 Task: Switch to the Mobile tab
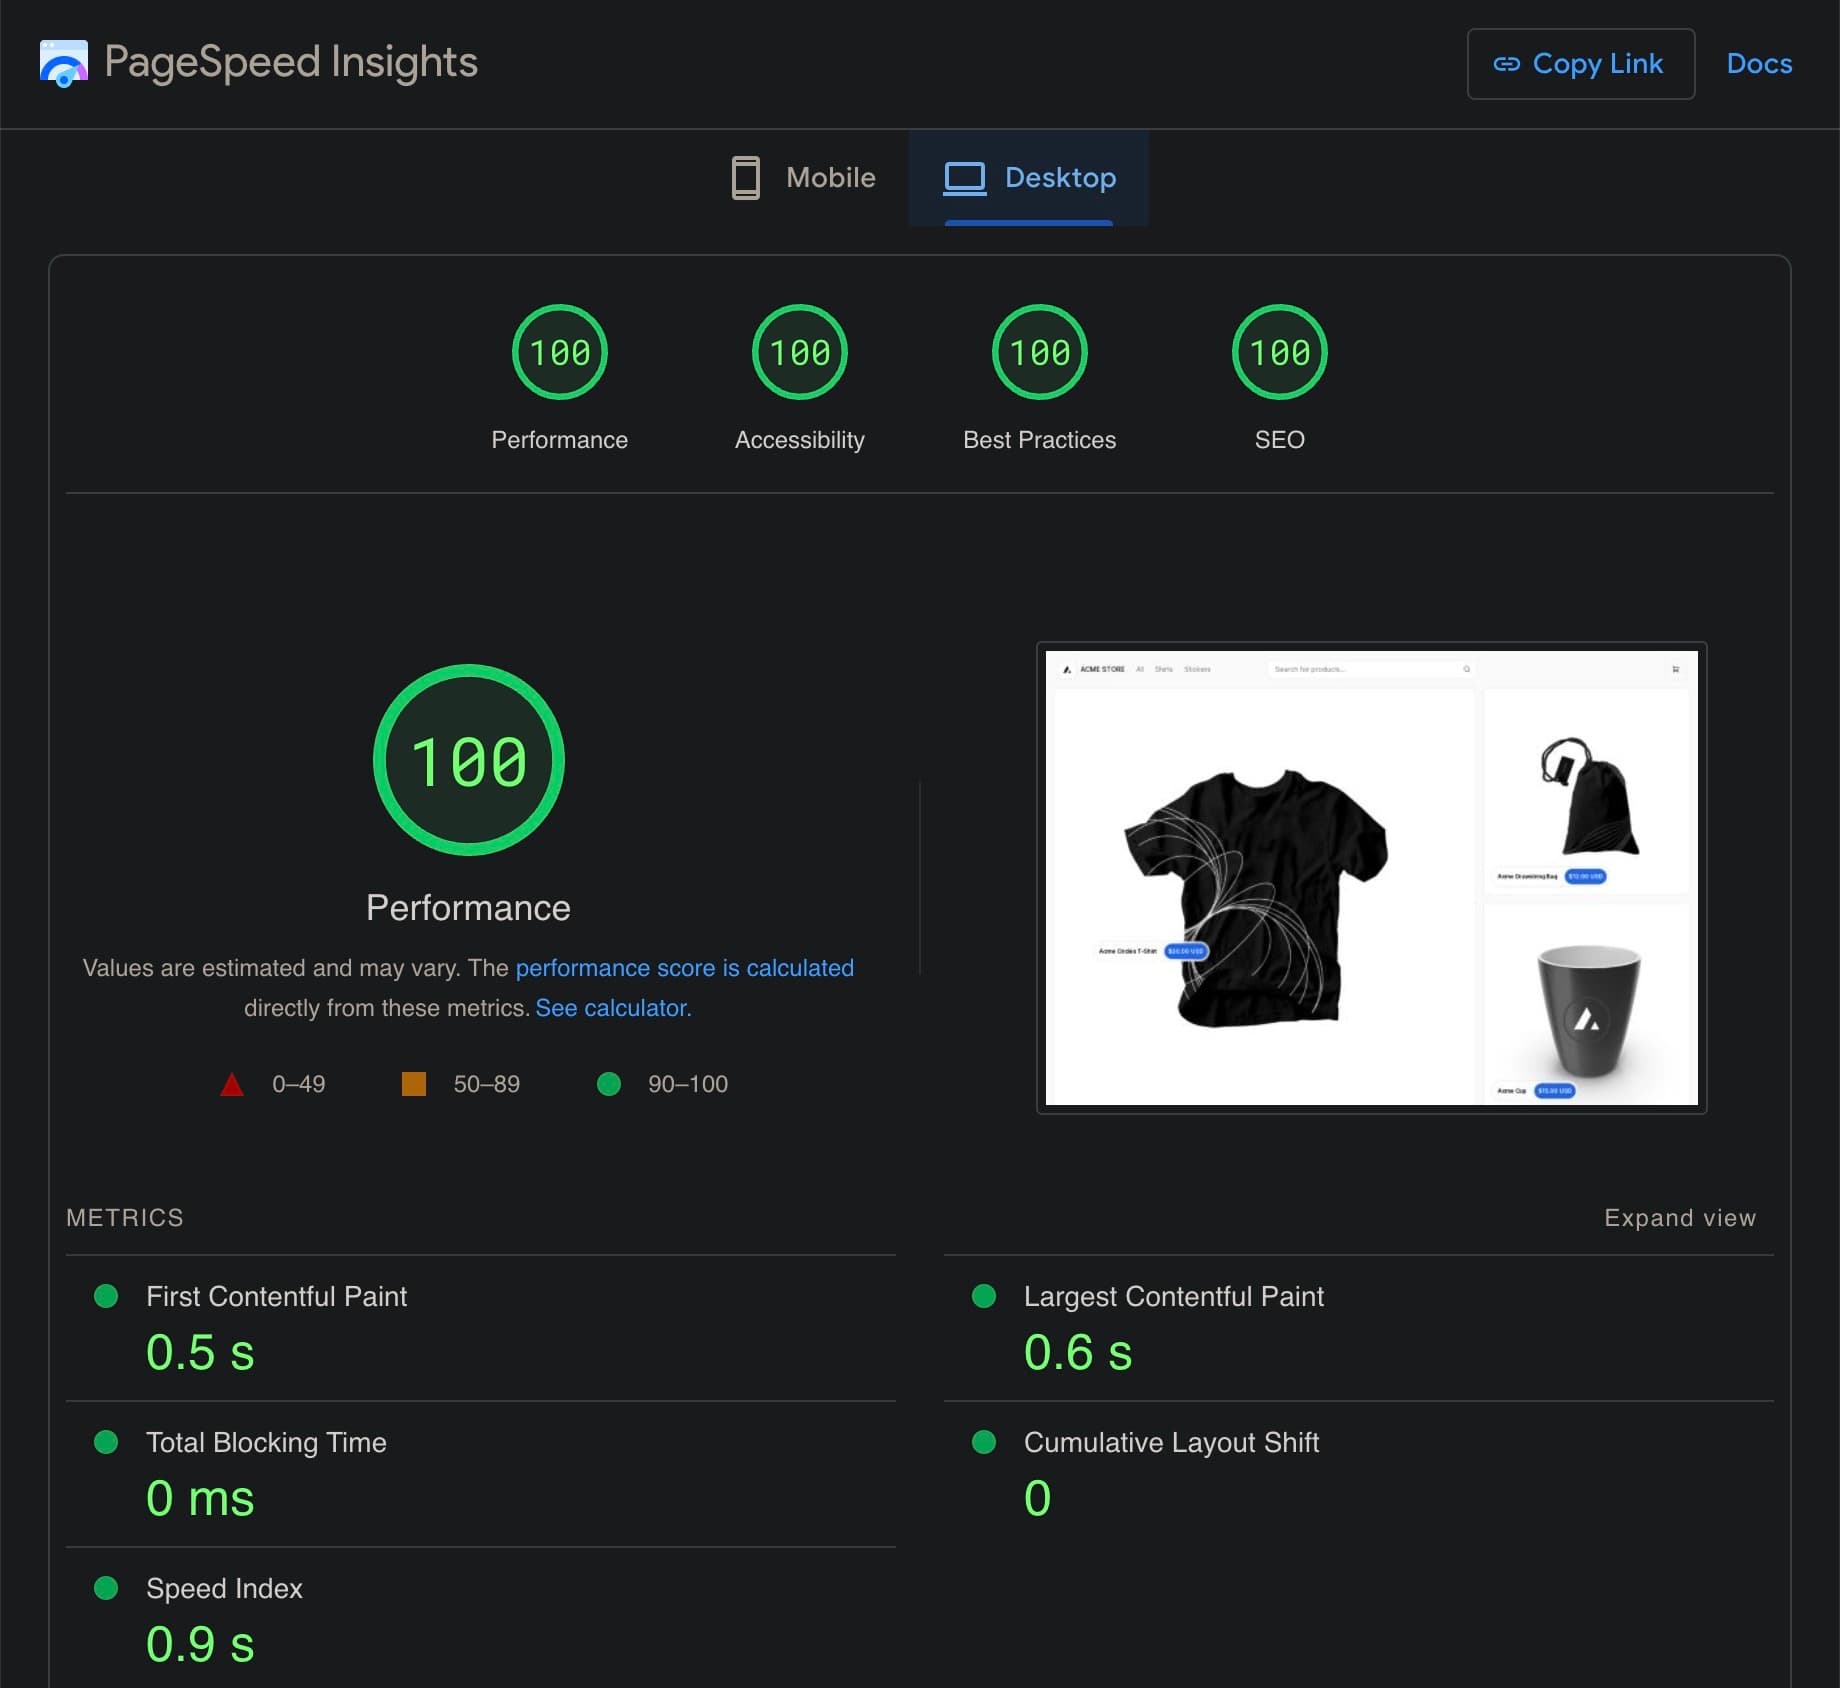830,177
